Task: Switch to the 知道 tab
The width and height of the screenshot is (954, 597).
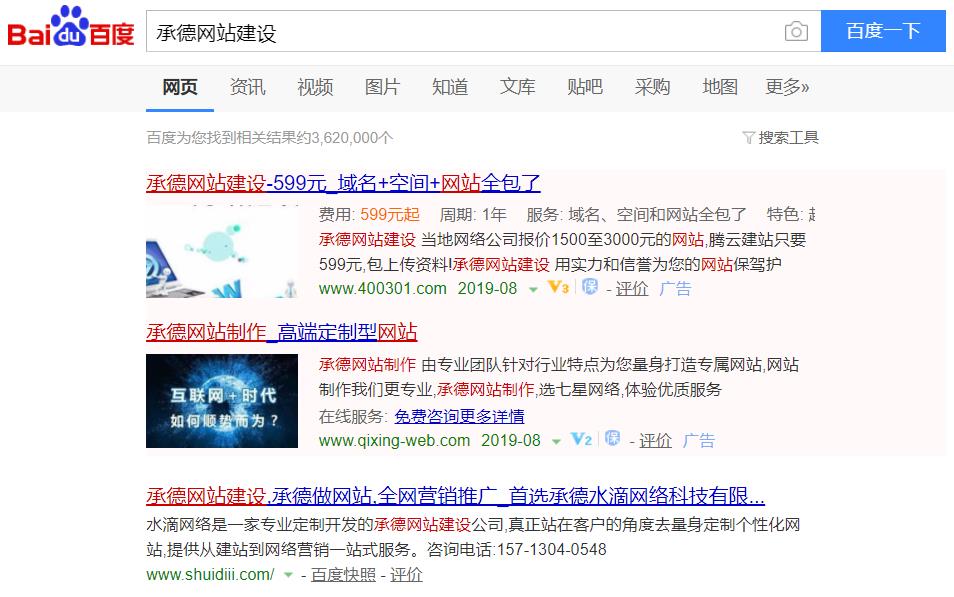Action: click(450, 87)
